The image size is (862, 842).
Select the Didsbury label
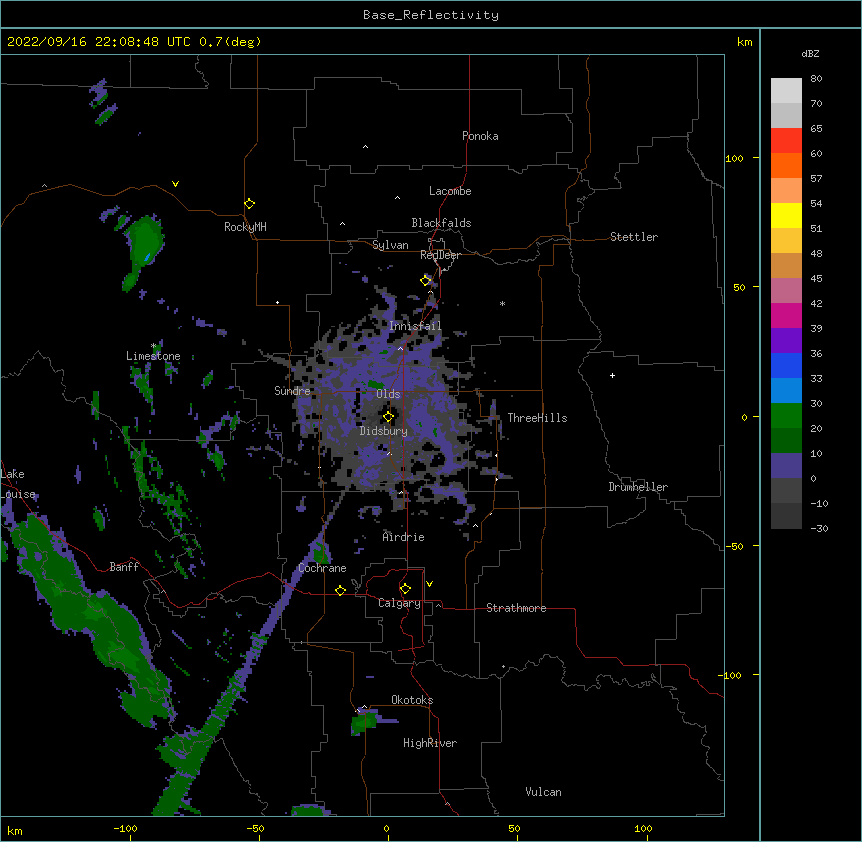(x=383, y=431)
